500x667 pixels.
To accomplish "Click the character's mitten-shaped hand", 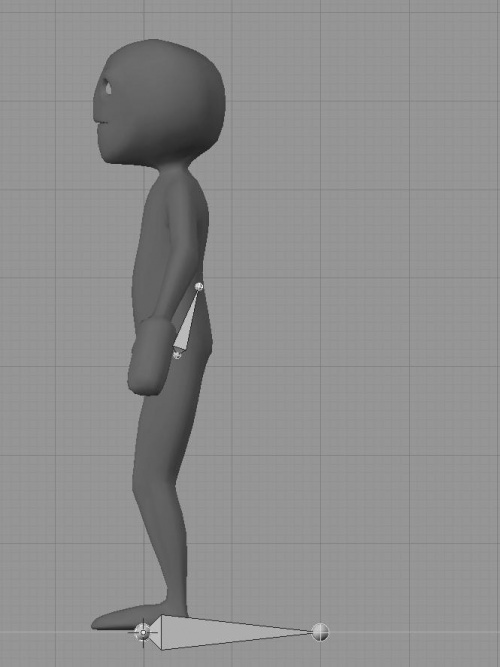I will pyautogui.click(x=151, y=356).
